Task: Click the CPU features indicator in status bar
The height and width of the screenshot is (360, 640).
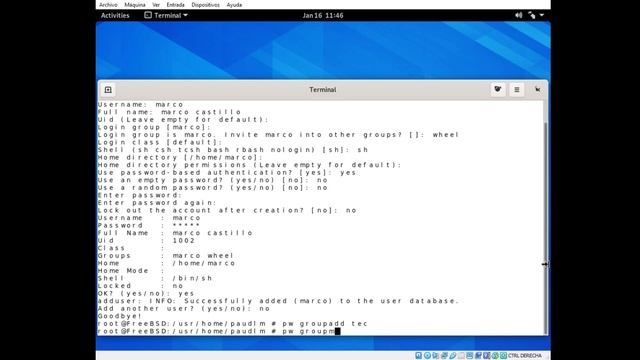Action: [487, 356]
